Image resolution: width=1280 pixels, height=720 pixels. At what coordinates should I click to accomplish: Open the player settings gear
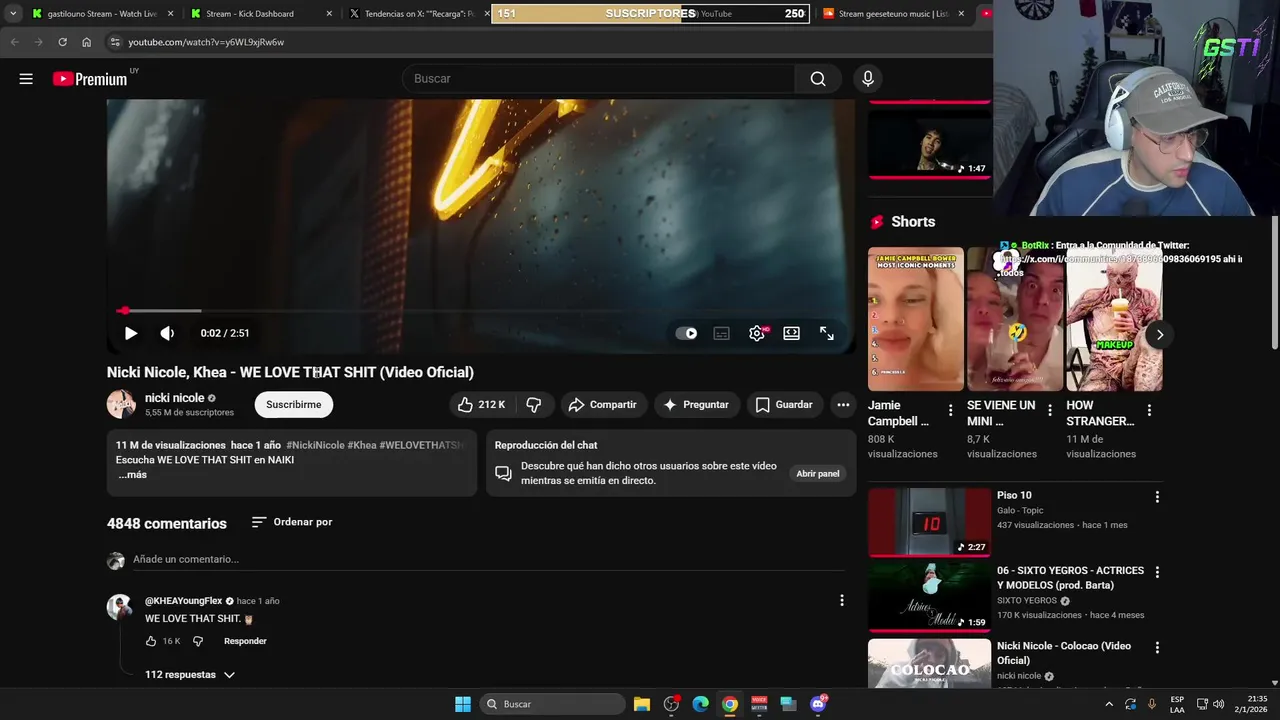757,333
